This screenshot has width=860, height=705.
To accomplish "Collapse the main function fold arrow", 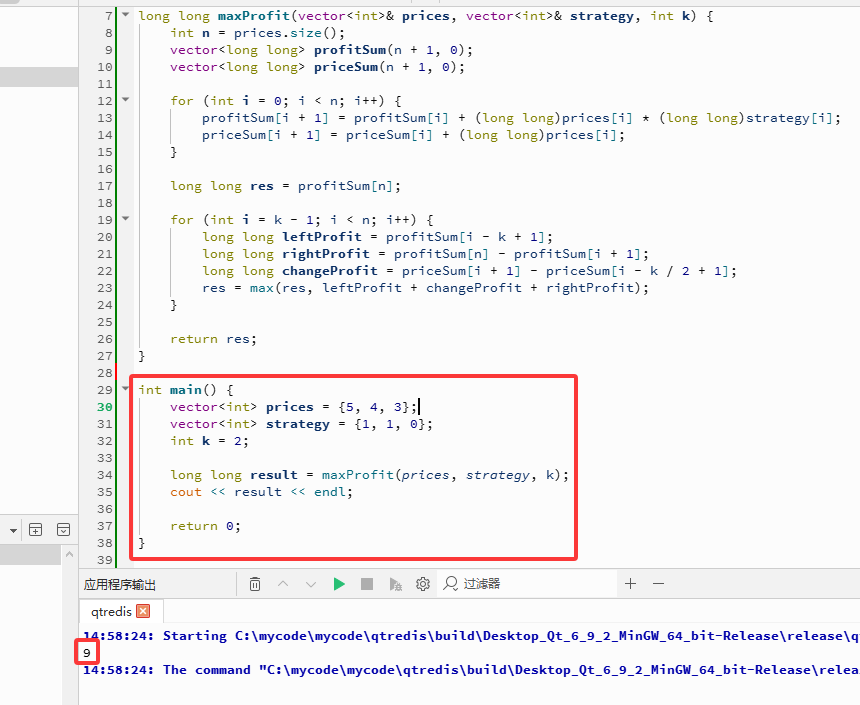I will [x=126, y=388].
